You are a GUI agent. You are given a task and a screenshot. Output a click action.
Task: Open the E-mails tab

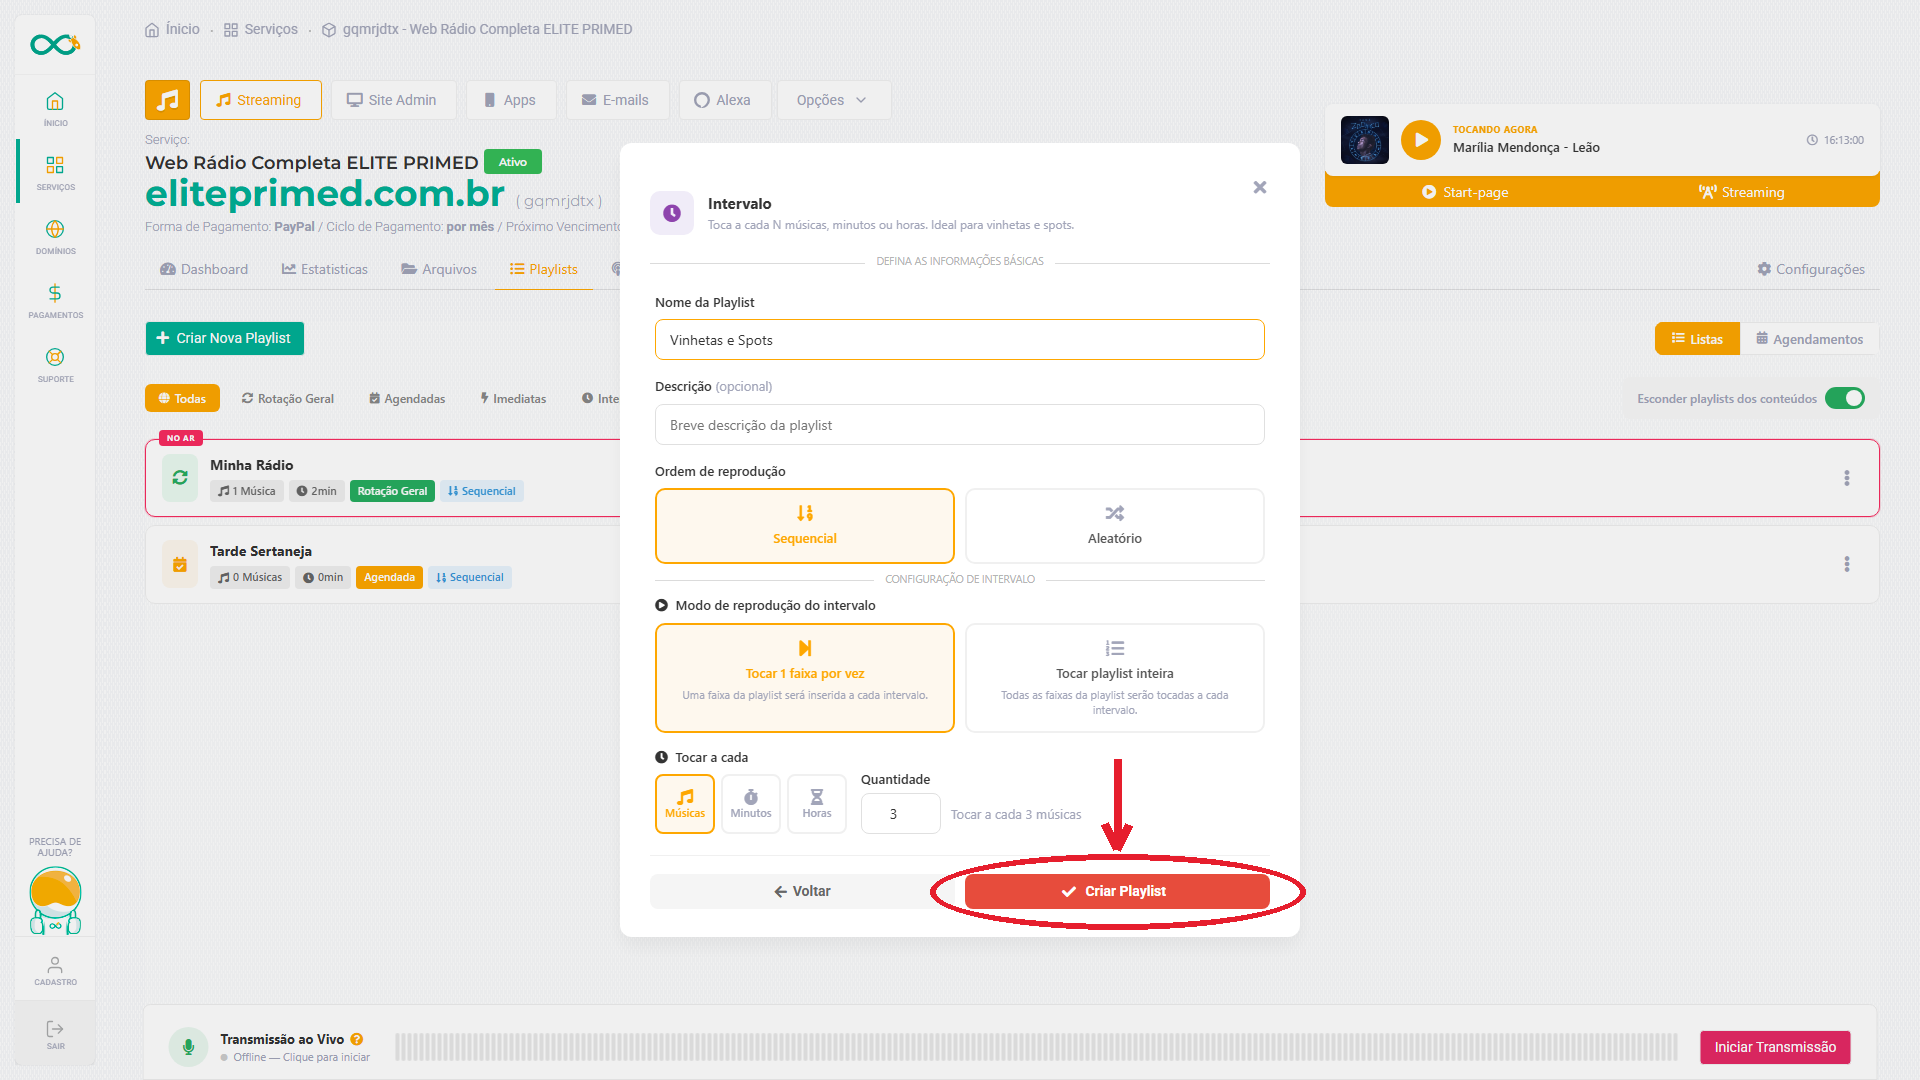(x=616, y=100)
